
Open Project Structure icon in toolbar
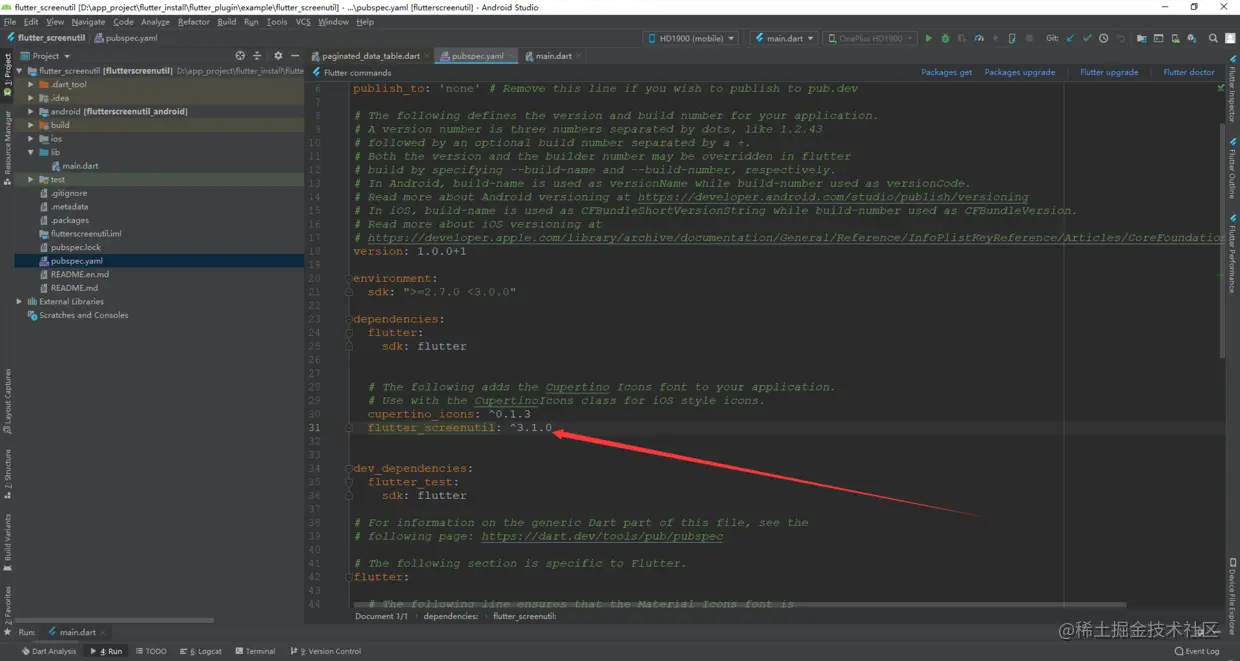coord(1142,38)
